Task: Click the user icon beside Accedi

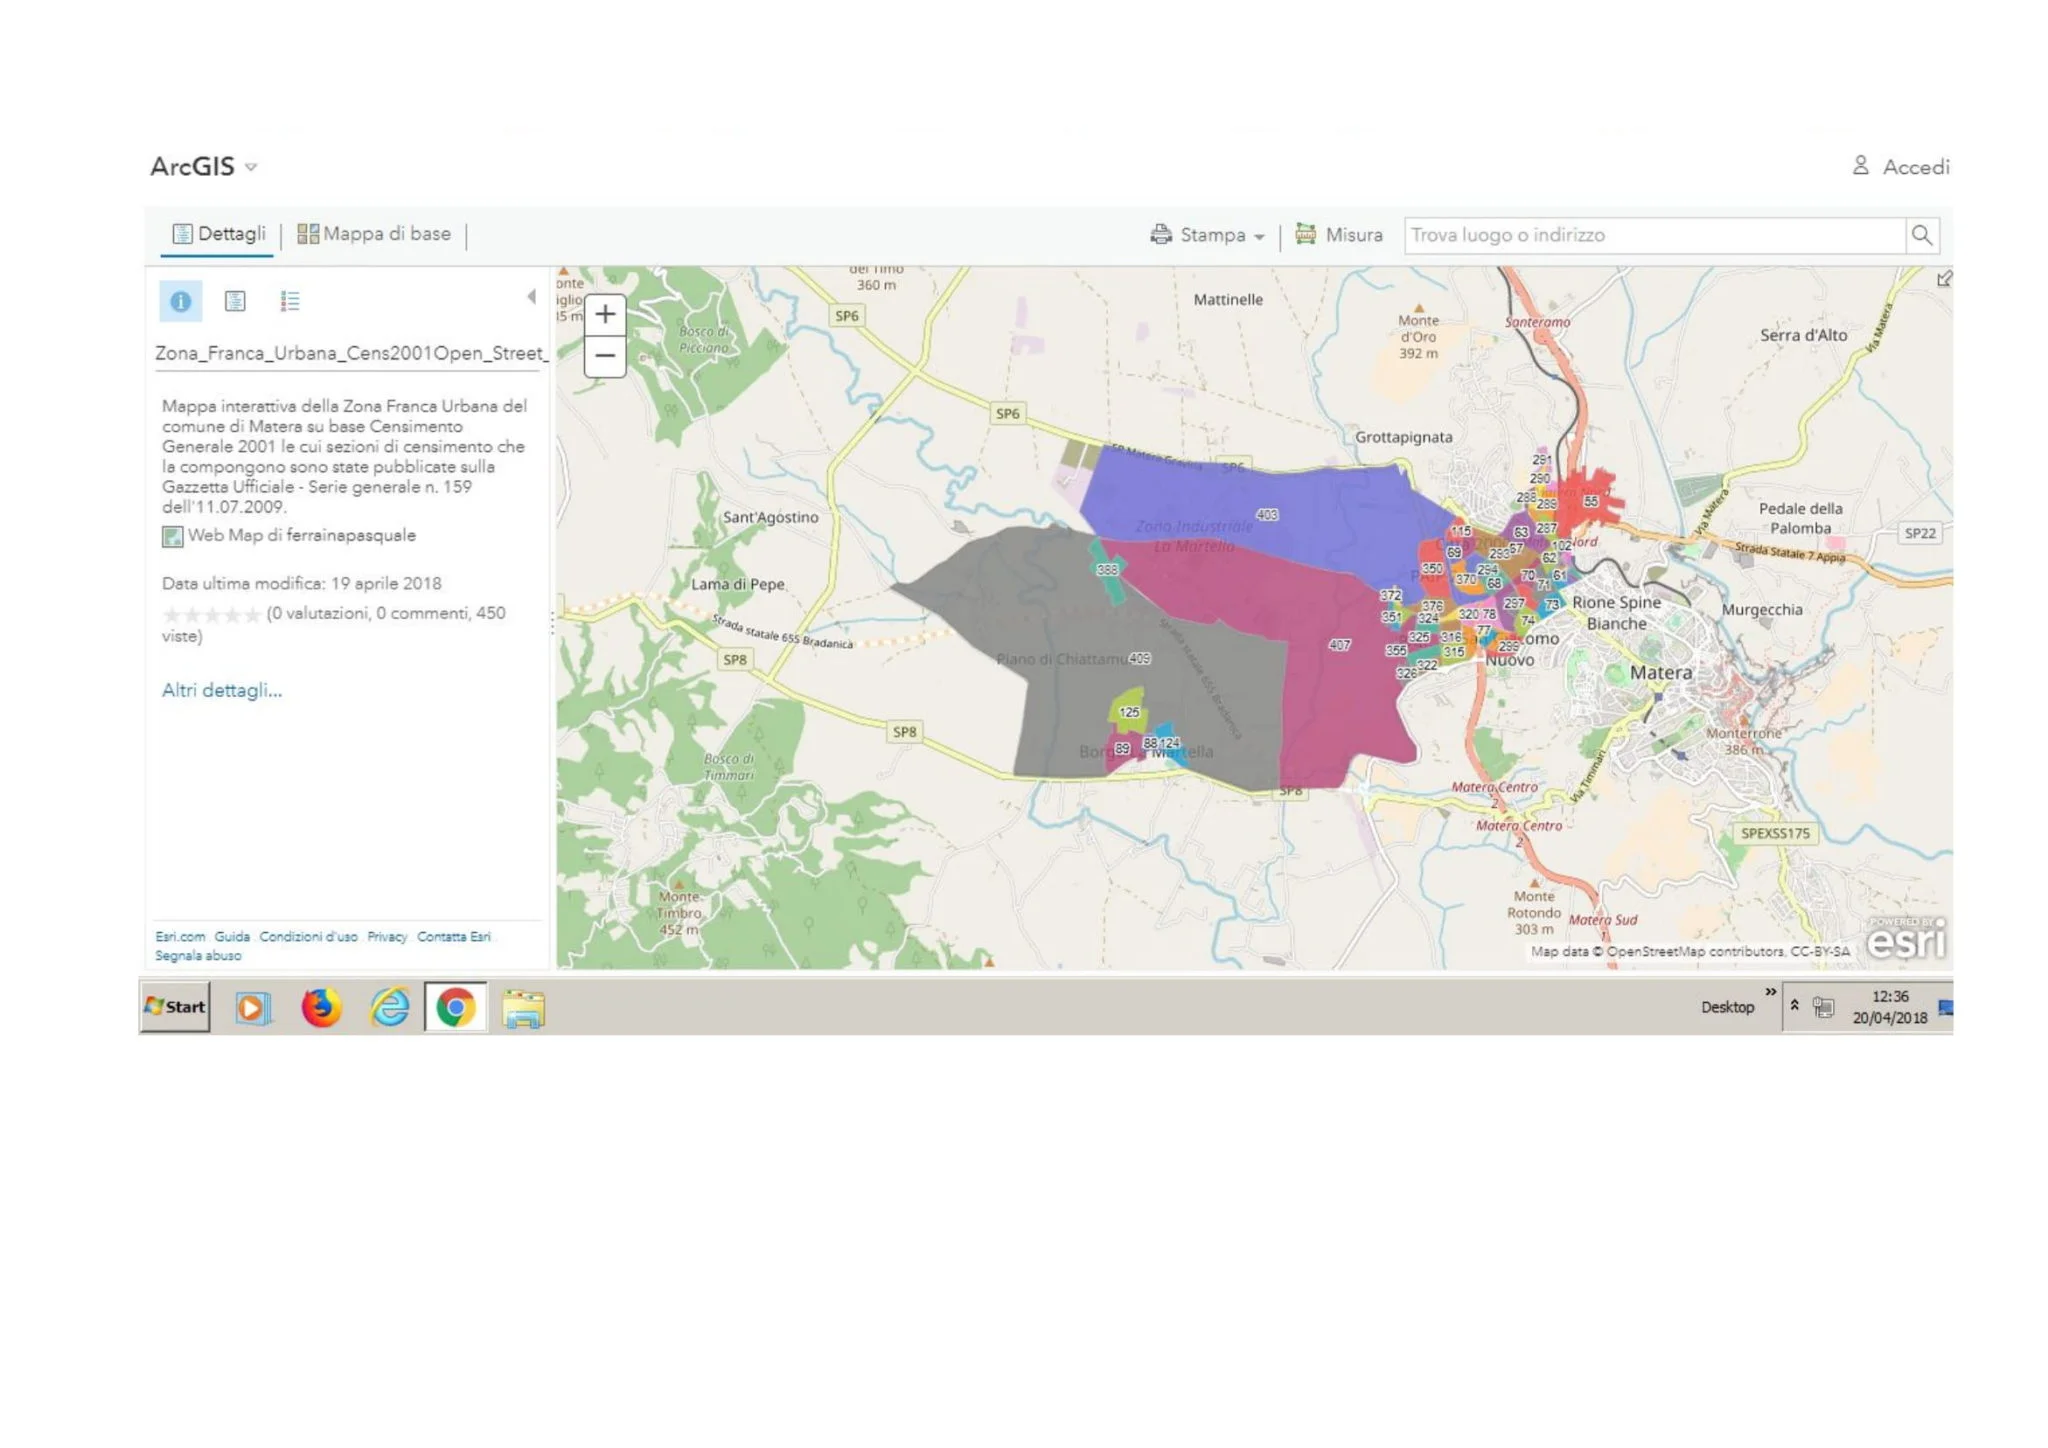Action: tap(1860, 165)
